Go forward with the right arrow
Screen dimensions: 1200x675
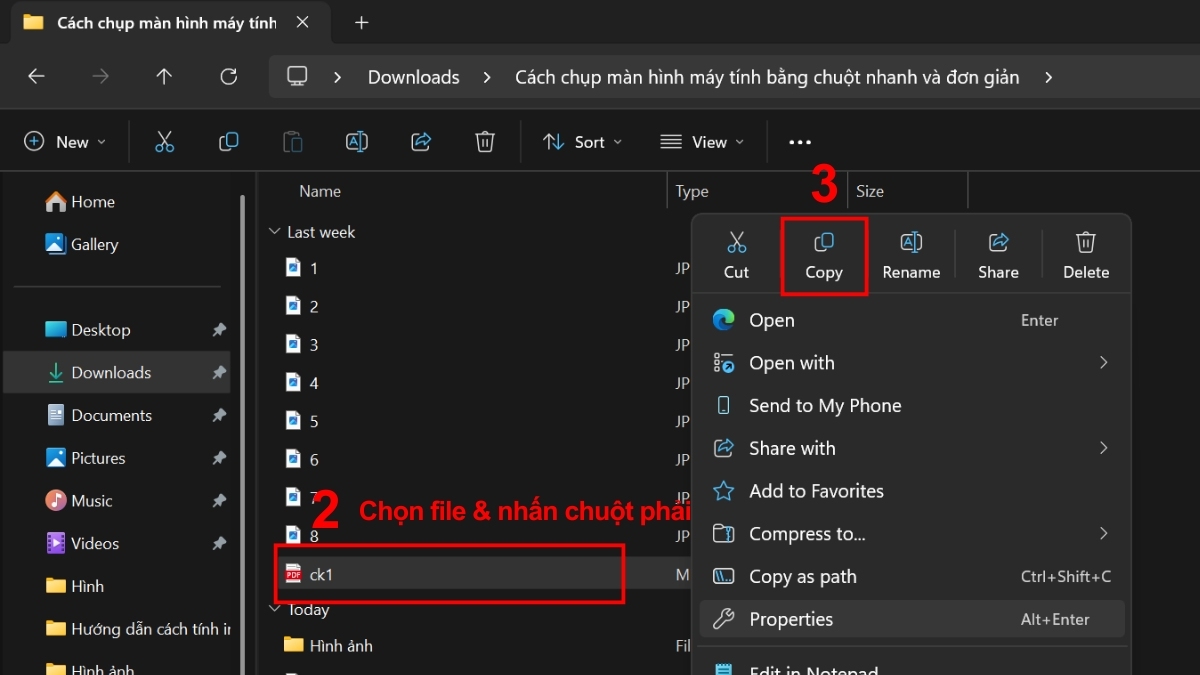coord(100,77)
